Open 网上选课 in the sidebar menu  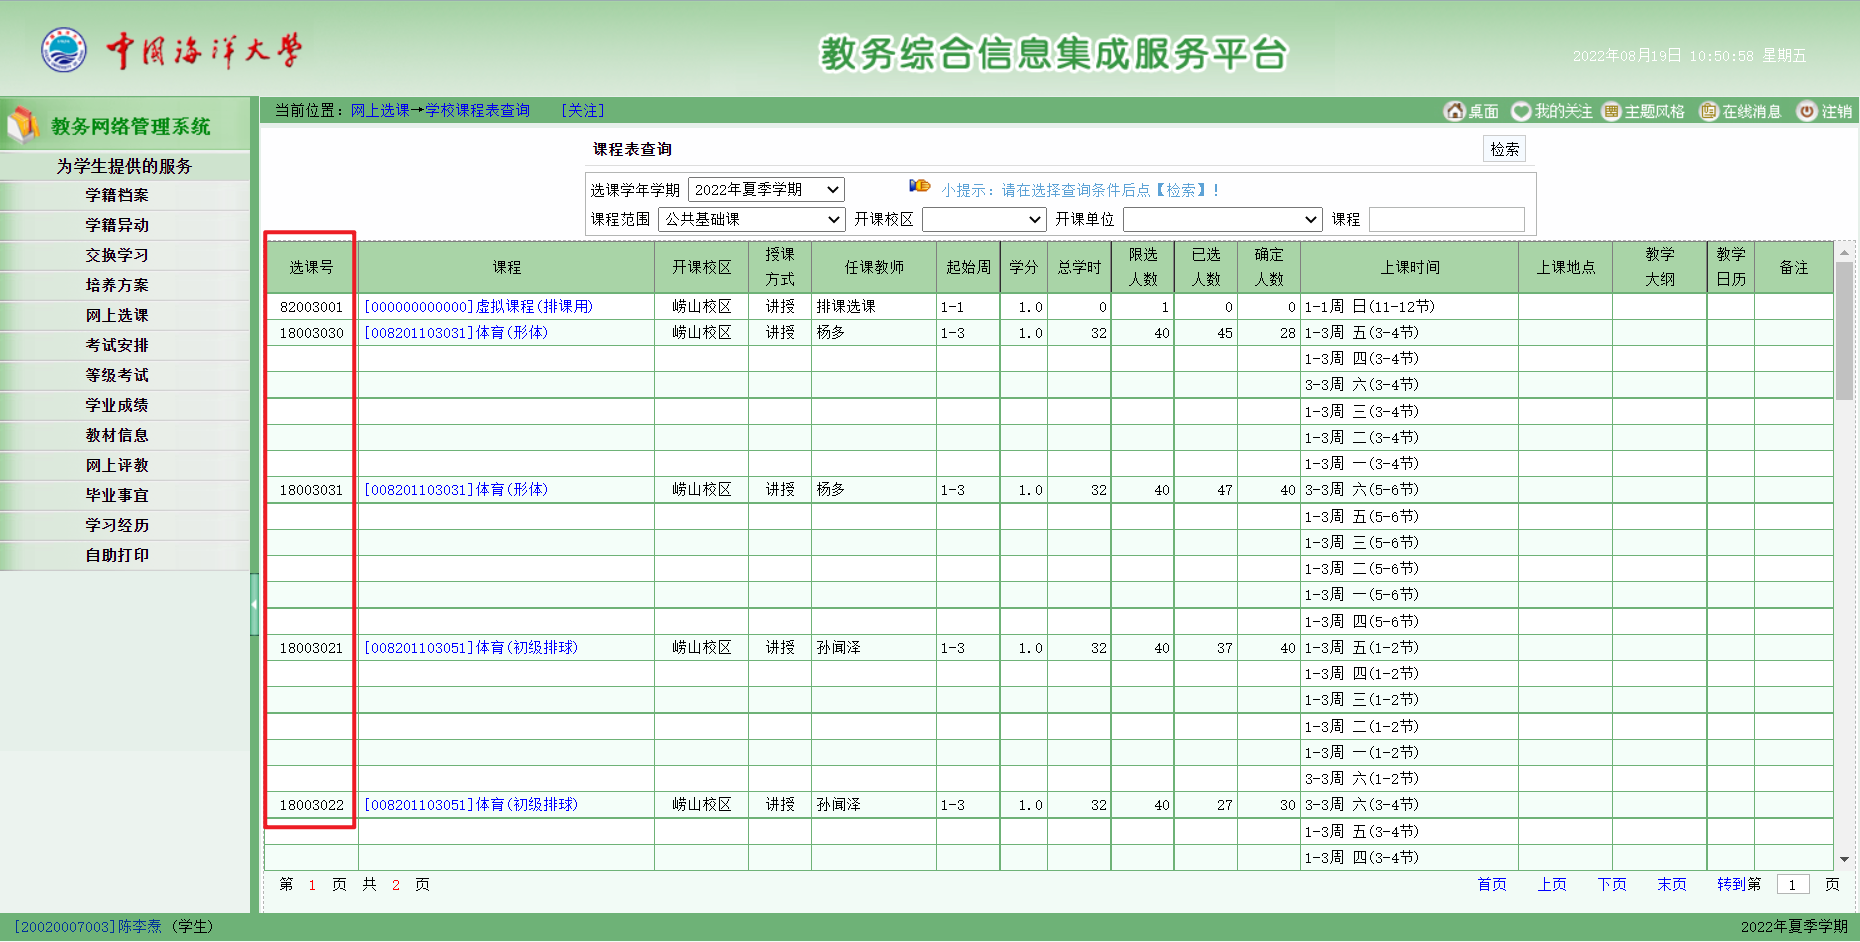coord(117,315)
